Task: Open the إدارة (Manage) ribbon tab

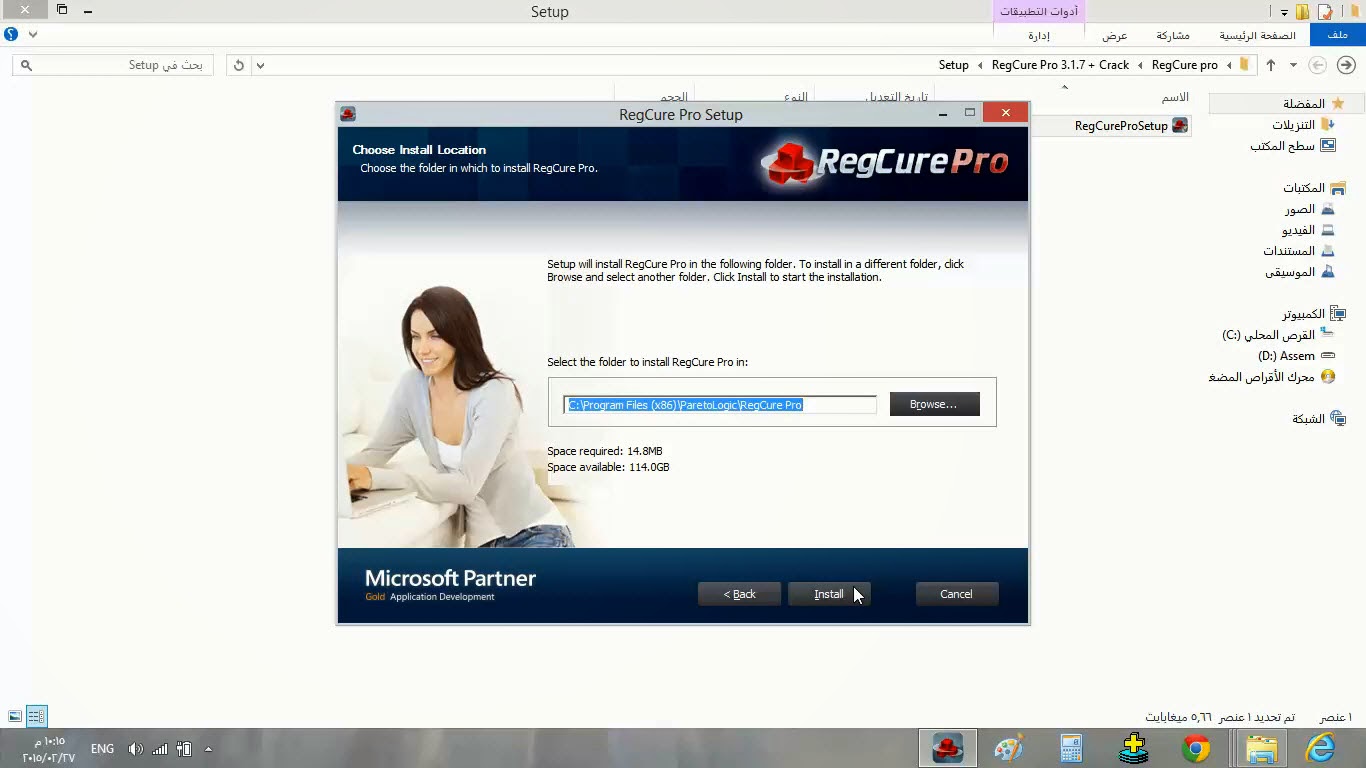Action: point(1039,35)
